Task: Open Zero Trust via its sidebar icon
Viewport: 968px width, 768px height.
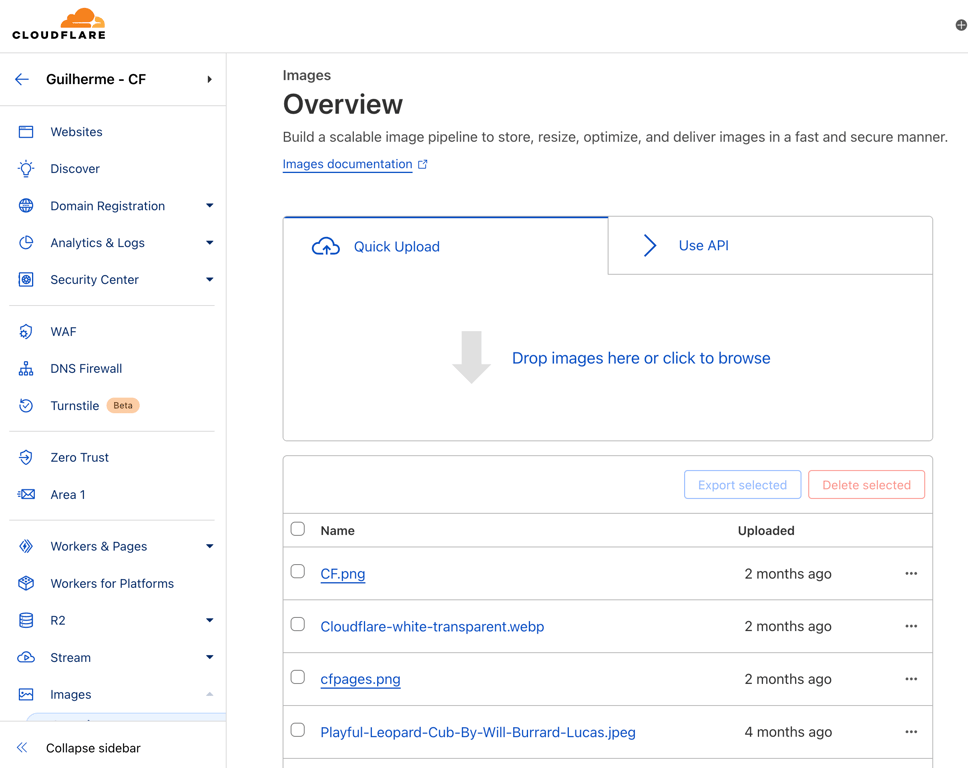Action: 27,457
